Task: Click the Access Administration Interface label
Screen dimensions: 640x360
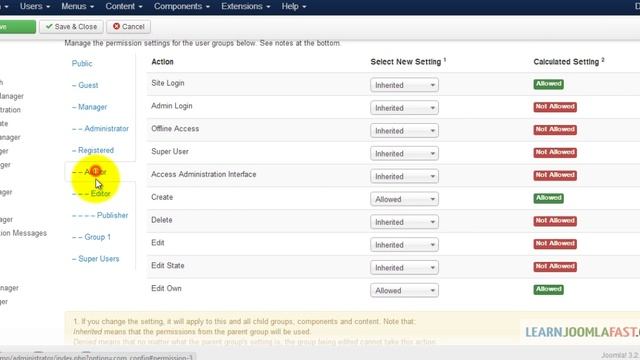Action: 204,174
